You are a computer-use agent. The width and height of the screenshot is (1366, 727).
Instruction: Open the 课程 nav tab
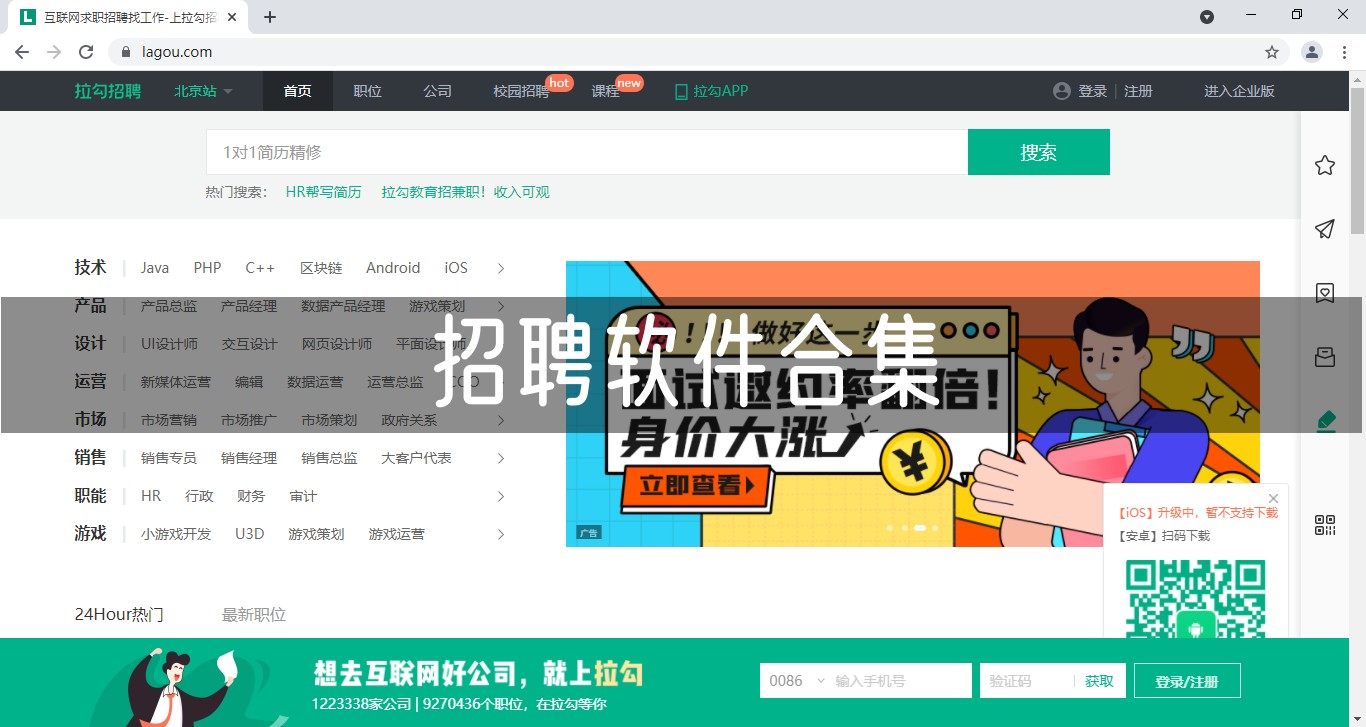point(605,91)
